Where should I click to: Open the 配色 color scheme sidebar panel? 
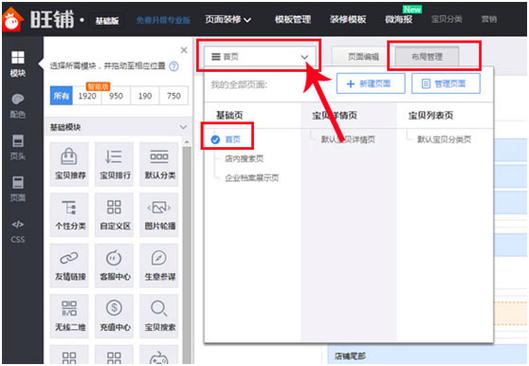[18, 106]
